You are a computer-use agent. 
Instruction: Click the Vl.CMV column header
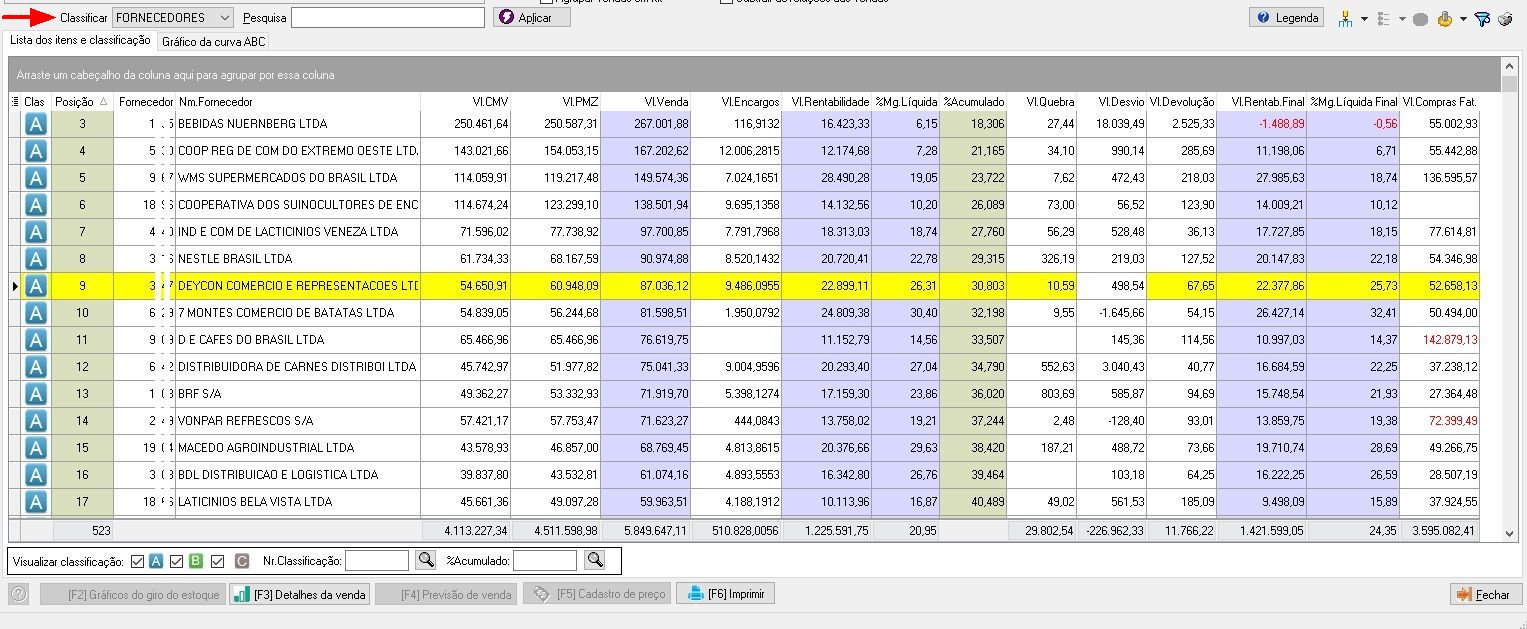[466, 102]
